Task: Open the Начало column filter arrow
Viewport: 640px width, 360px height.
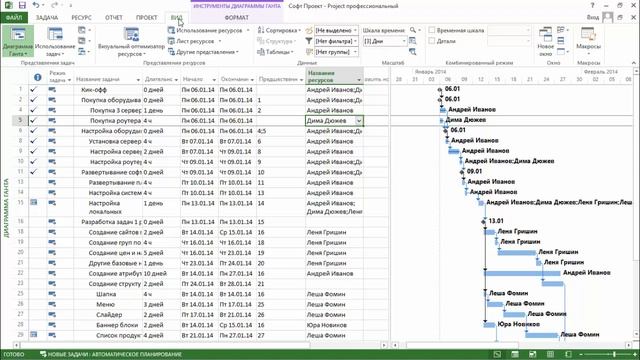Action: coord(214,80)
